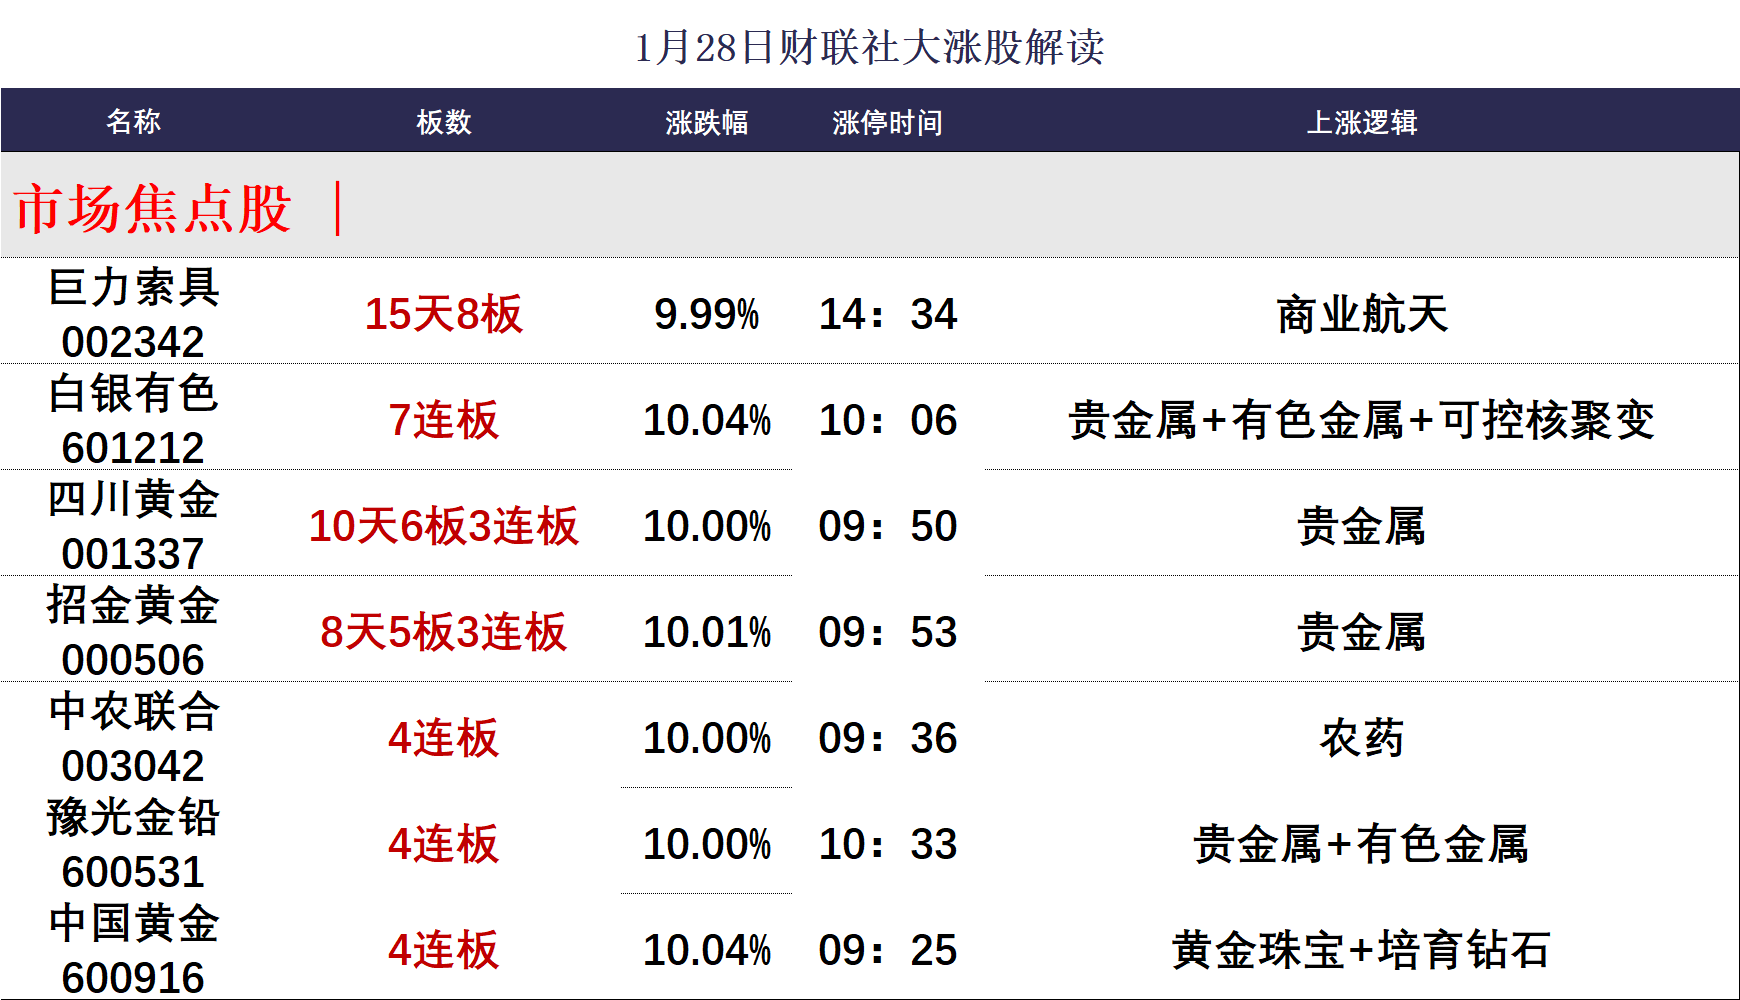1740x1000 pixels.
Task: Select the 15天8板 cell
Action: pos(443,314)
